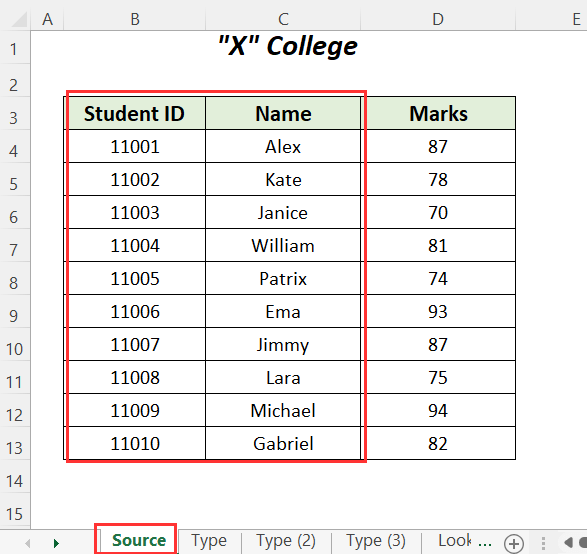Click the "X" College title cell
Screen dimensions: 587x554
pos(288,47)
